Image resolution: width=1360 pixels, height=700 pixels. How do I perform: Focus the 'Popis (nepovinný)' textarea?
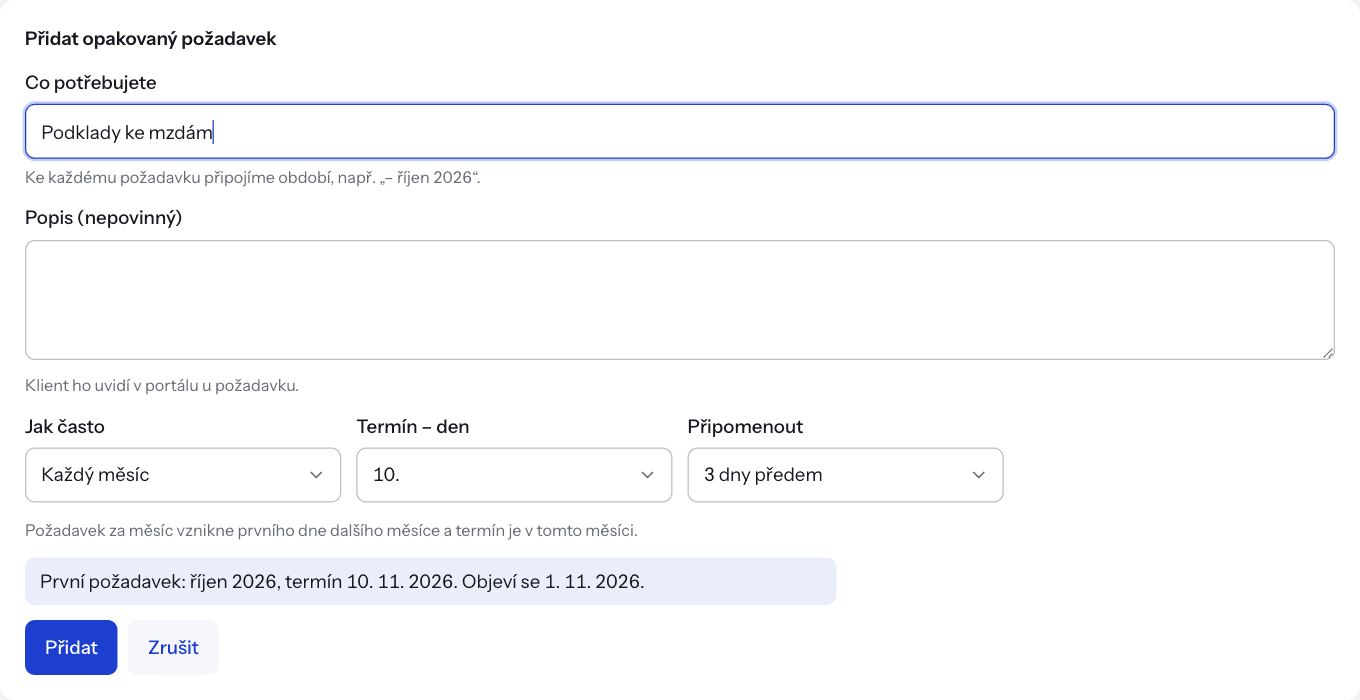pyautogui.click(x=680, y=300)
